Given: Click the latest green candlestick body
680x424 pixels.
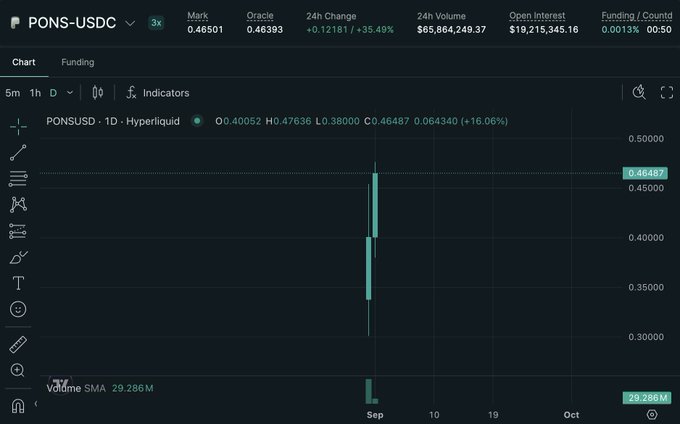Looking at the screenshot, I should click(375, 205).
